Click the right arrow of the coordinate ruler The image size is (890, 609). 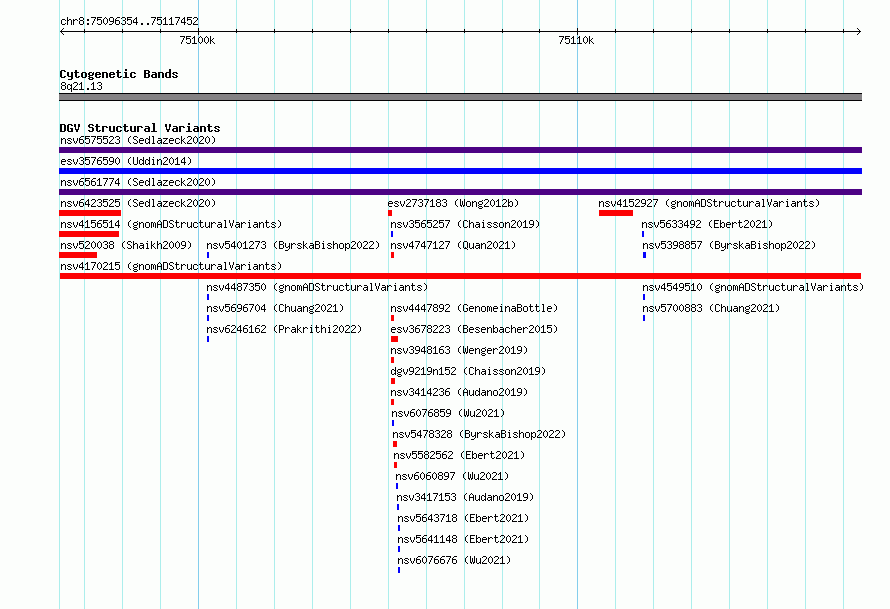point(858,31)
